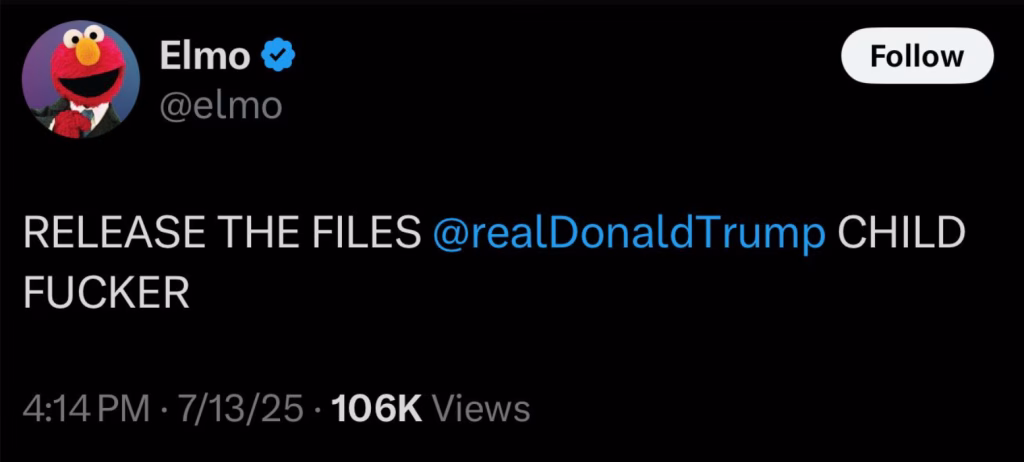Follow the Elmo account
This screenshot has width=1024, height=462.
918,56
